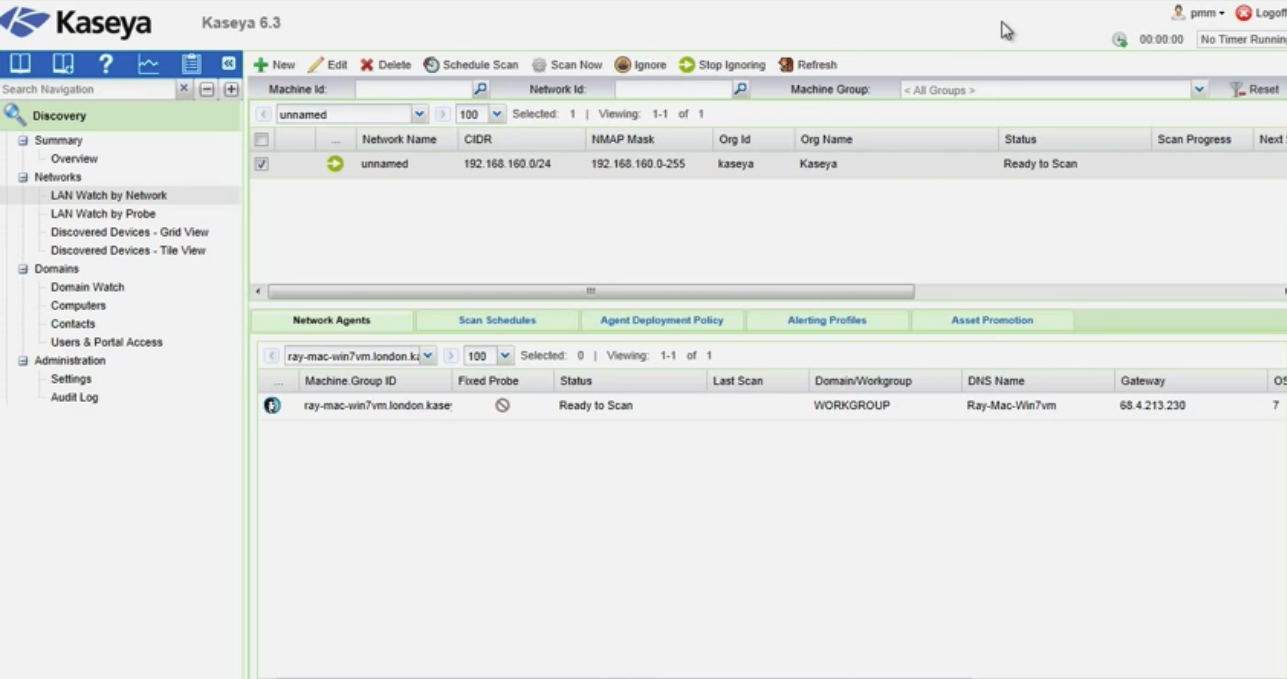Image resolution: width=1287 pixels, height=679 pixels.
Task: Uncheck the unnamed network row checkbox
Action: pyautogui.click(x=261, y=164)
